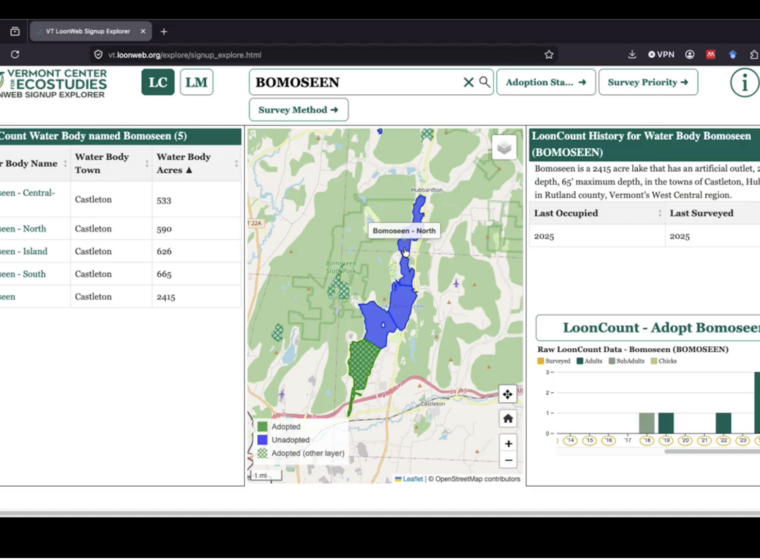Image resolution: width=760 pixels, height=560 pixels.
Task: Toggle the Surveyed series in chart legend
Action: point(554,361)
